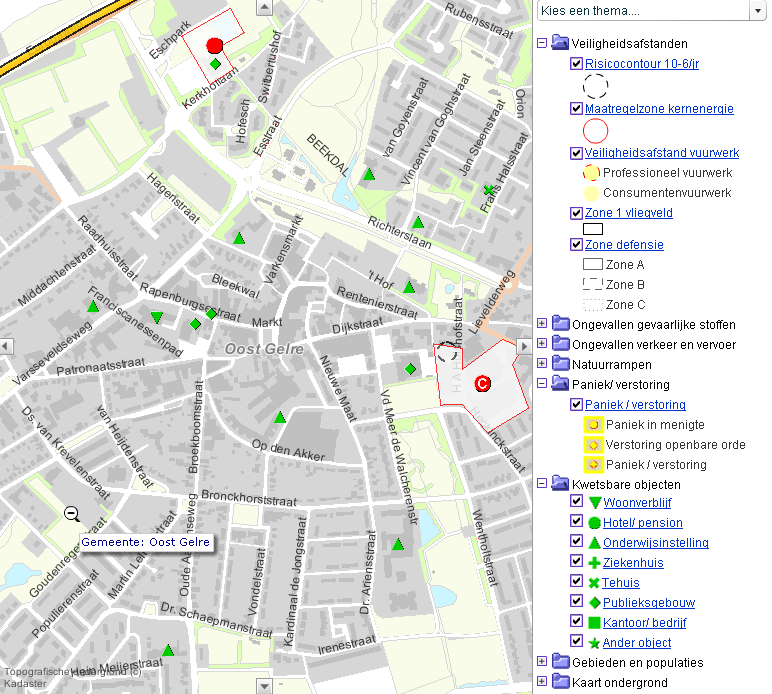
Task: Uncheck the Maatregelzone kernenergie checkbox
Action: (576, 108)
